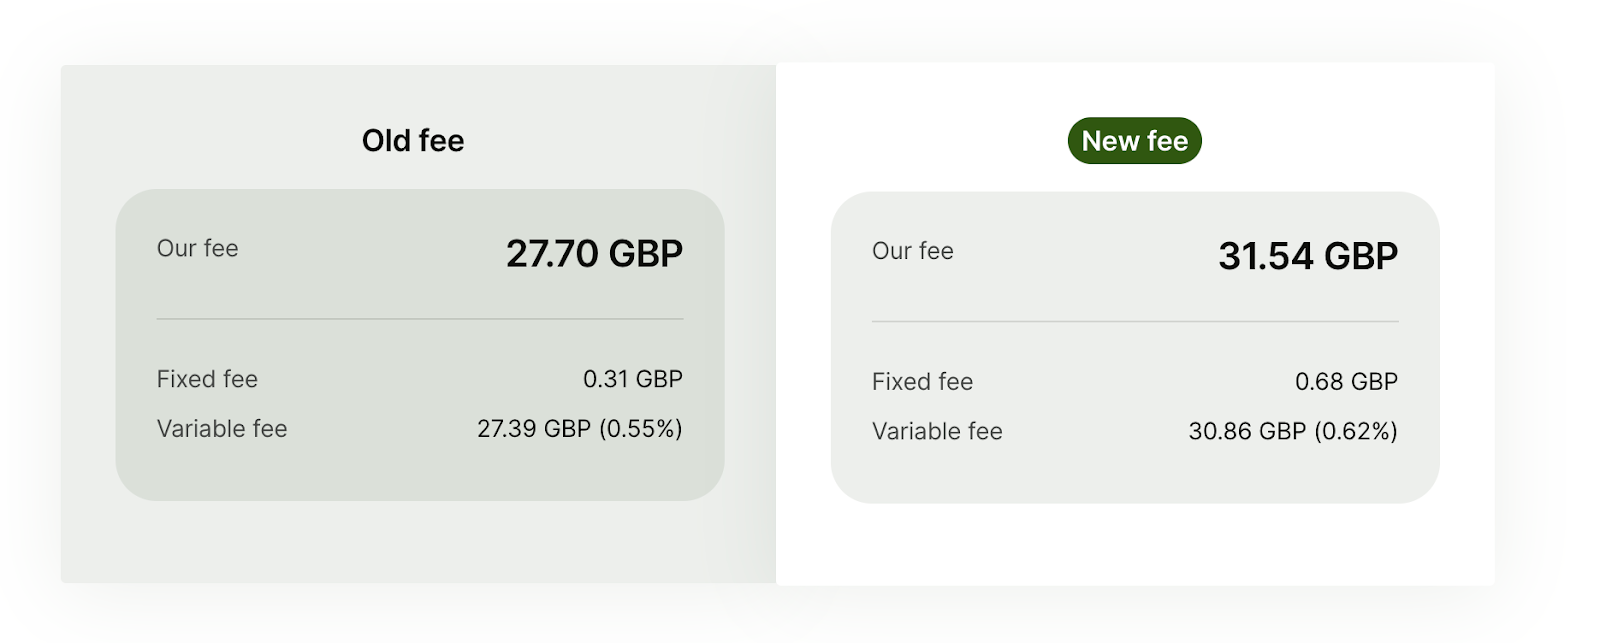The height and width of the screenshot is (643, 1600).
Task: Click the (0.55%) percentage text
Action: 641,429
